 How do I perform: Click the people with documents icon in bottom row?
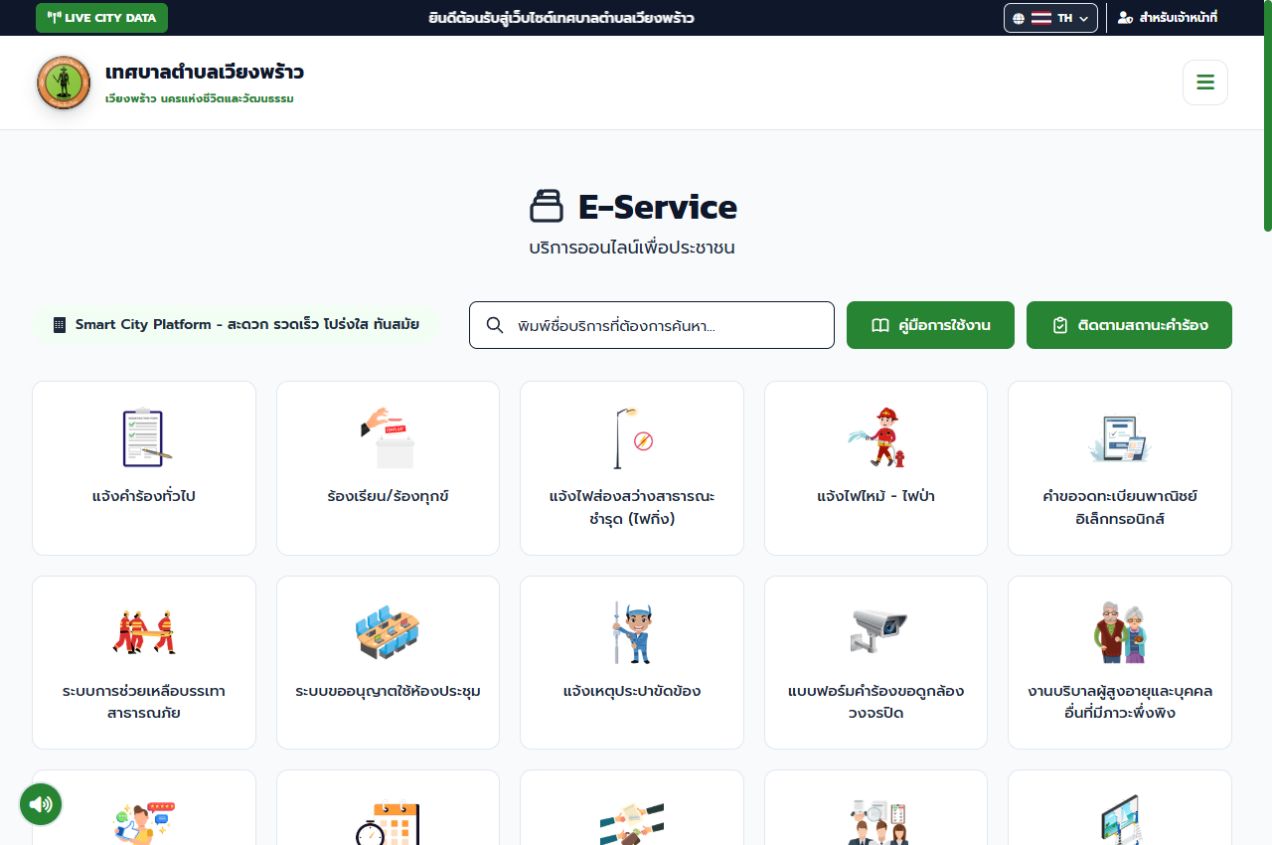pyautogui.click(x=876, y=822)
